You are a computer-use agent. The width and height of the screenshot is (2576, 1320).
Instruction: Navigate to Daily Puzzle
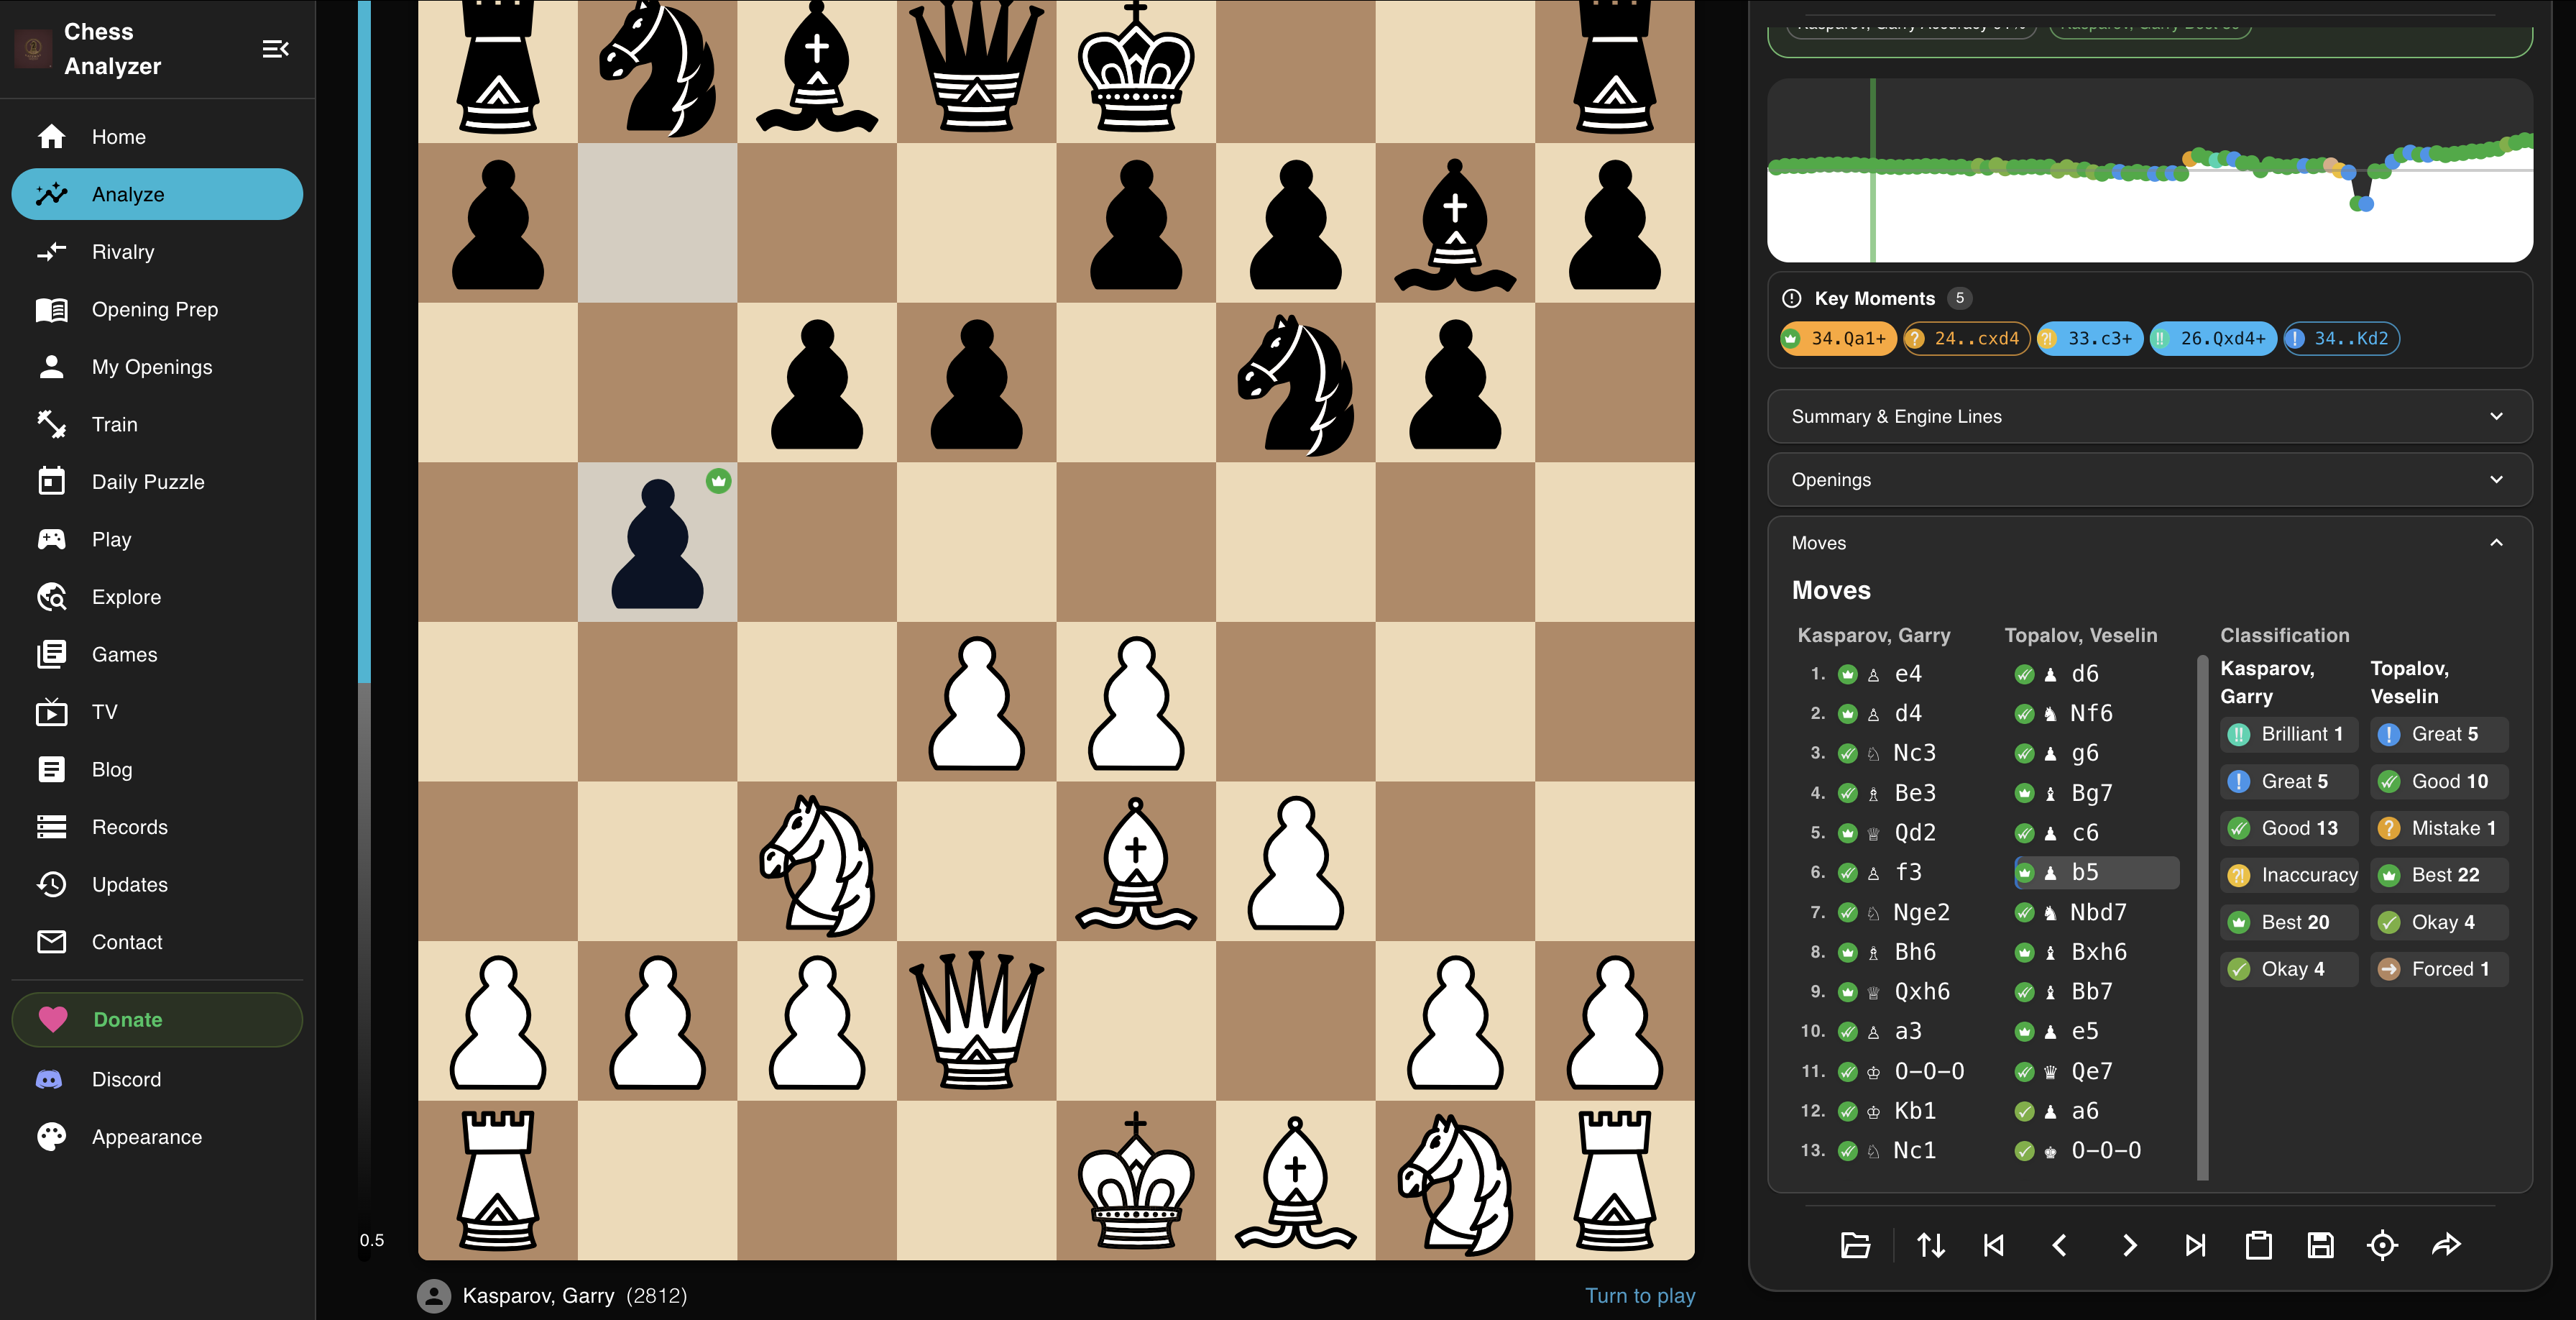point(147,481)
